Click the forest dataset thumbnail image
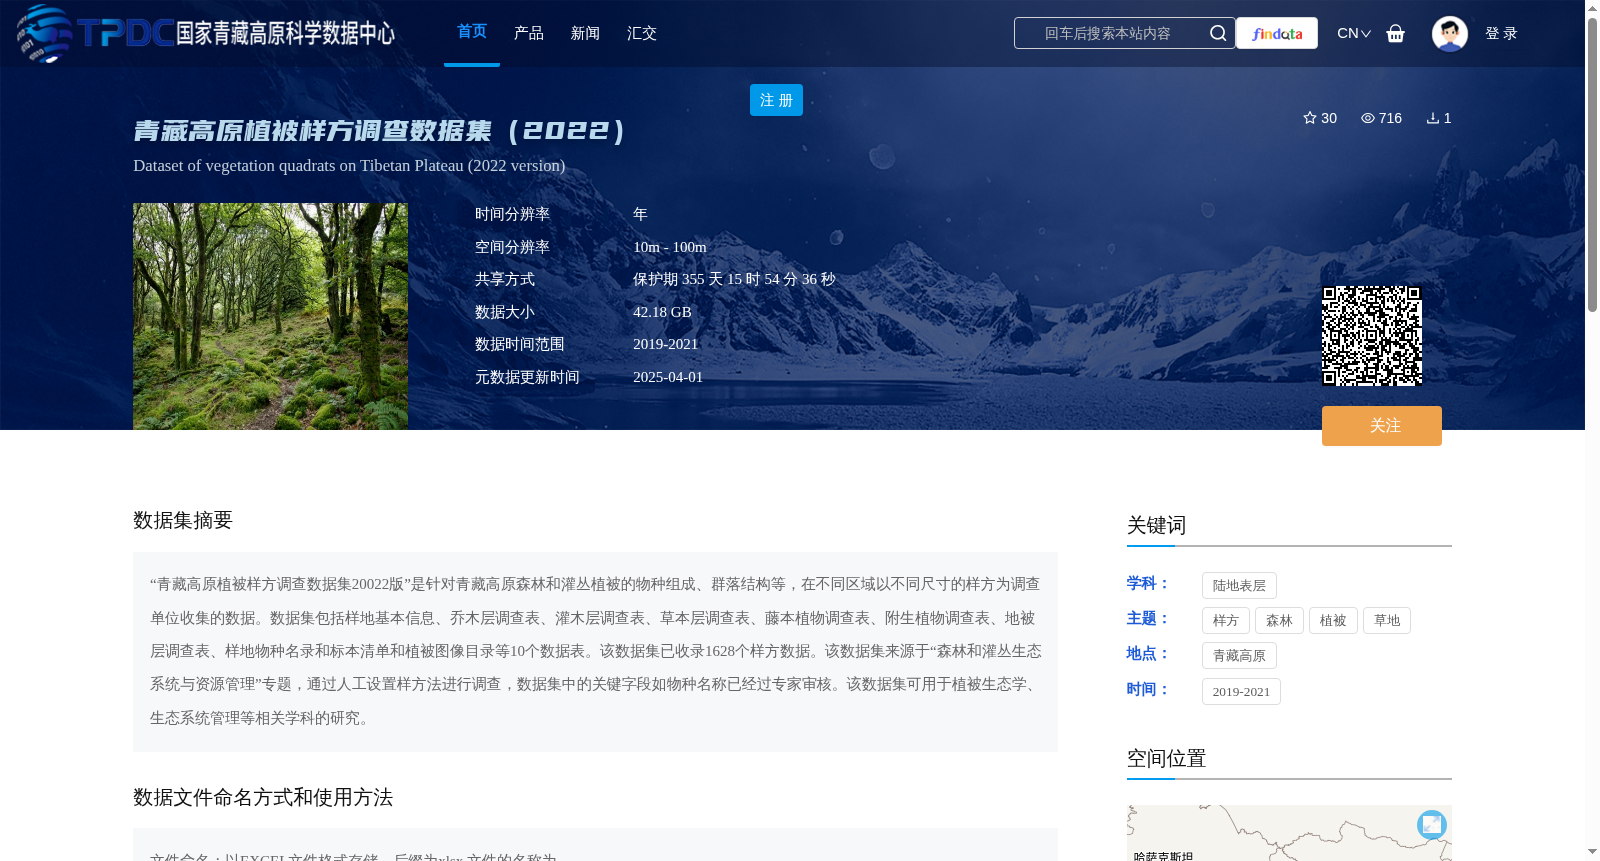 (x=270, y=316)
